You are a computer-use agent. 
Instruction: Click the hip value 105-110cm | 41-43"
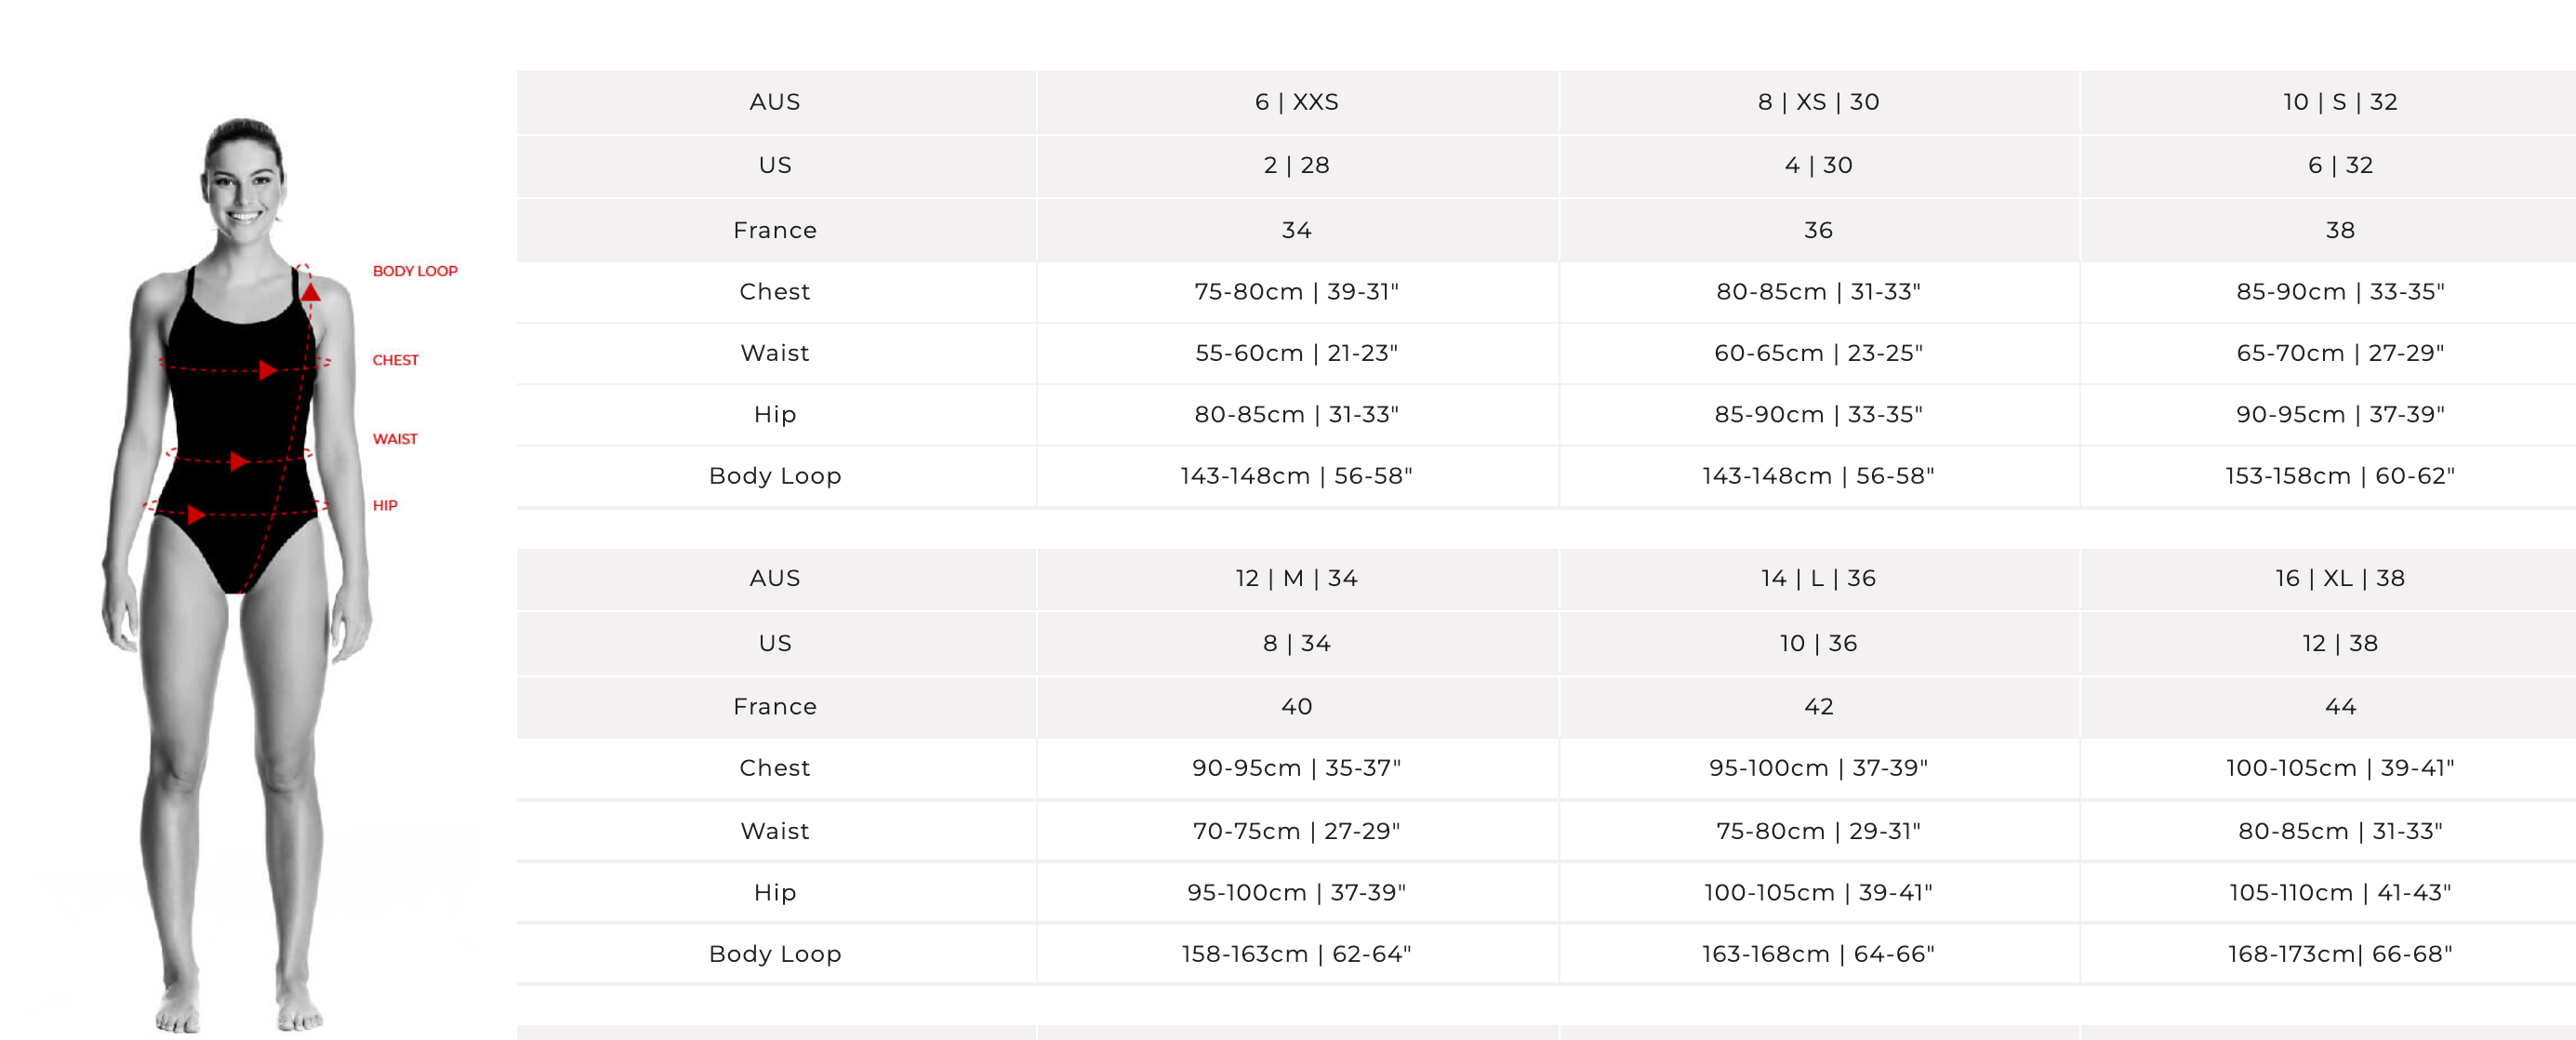[x=2339, y=893]
